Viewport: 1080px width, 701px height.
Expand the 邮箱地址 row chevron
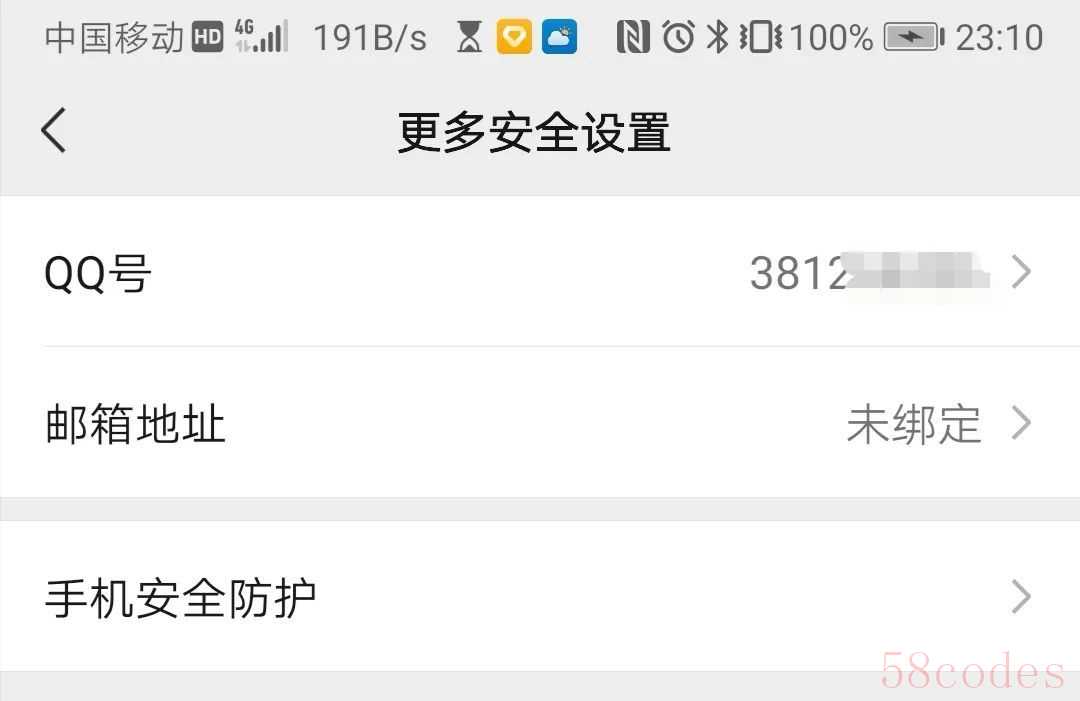1021,423
